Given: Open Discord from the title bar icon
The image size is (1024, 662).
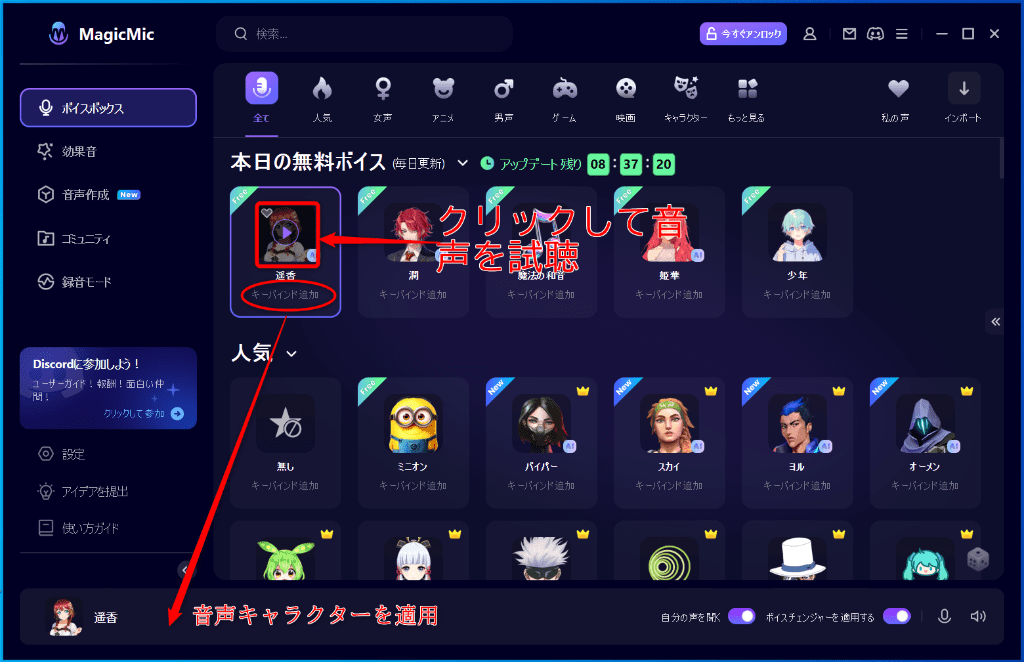Looking at the screenshot, I should (874, 33).
